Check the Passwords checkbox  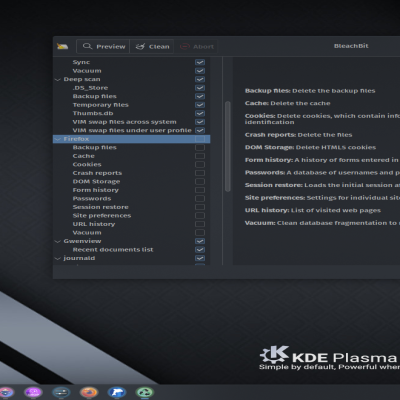(200, 198)
